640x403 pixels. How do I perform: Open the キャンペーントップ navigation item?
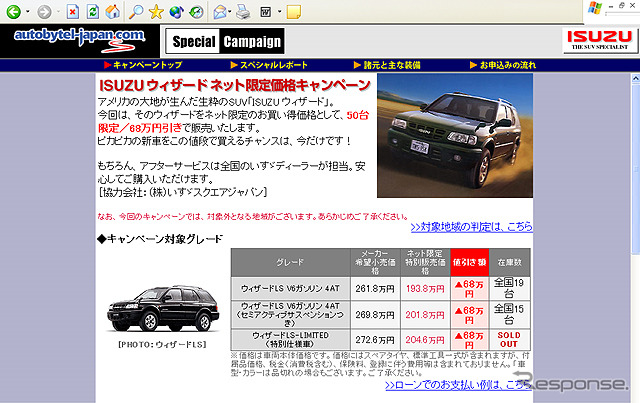(x=143, y=65)
